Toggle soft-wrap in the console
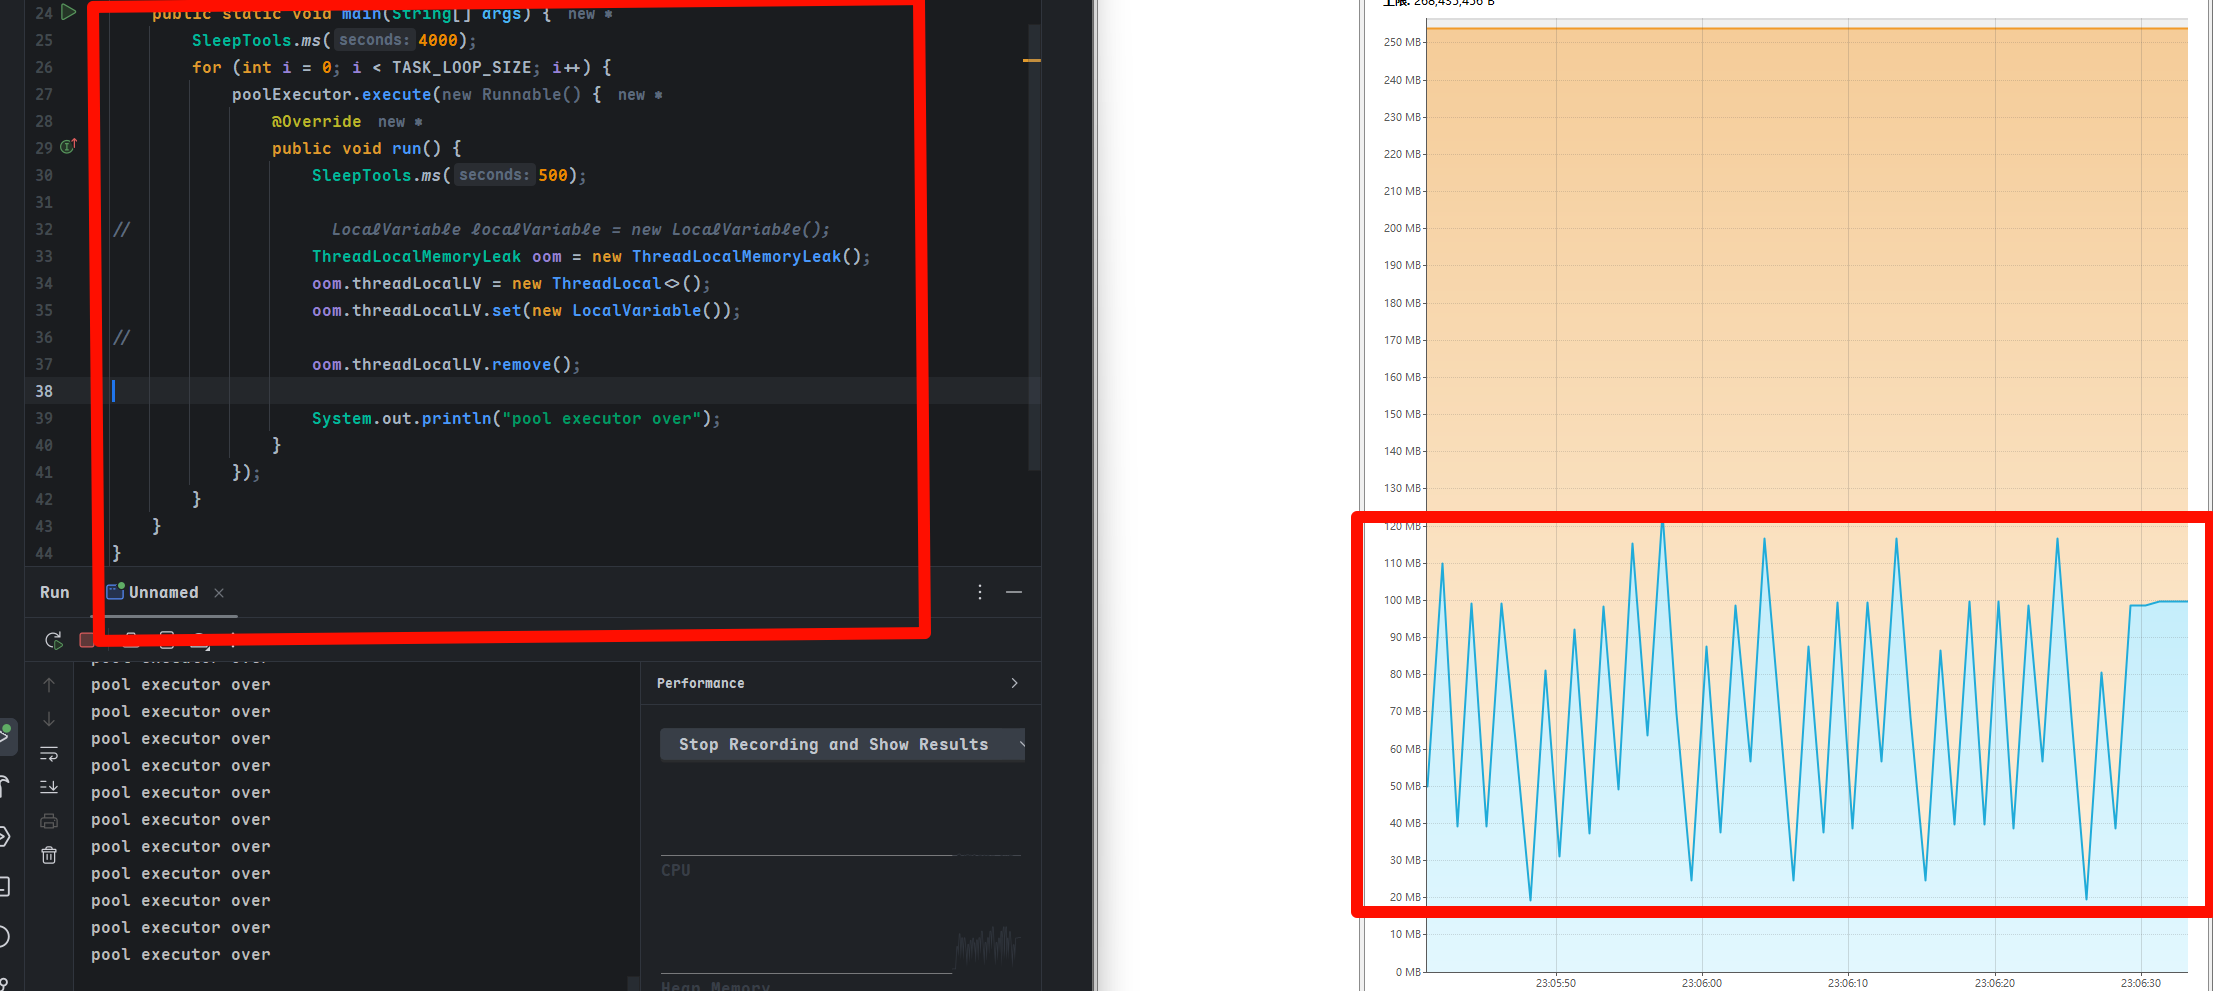Viewport: 2213px width, 991px height. click(49, 753)
